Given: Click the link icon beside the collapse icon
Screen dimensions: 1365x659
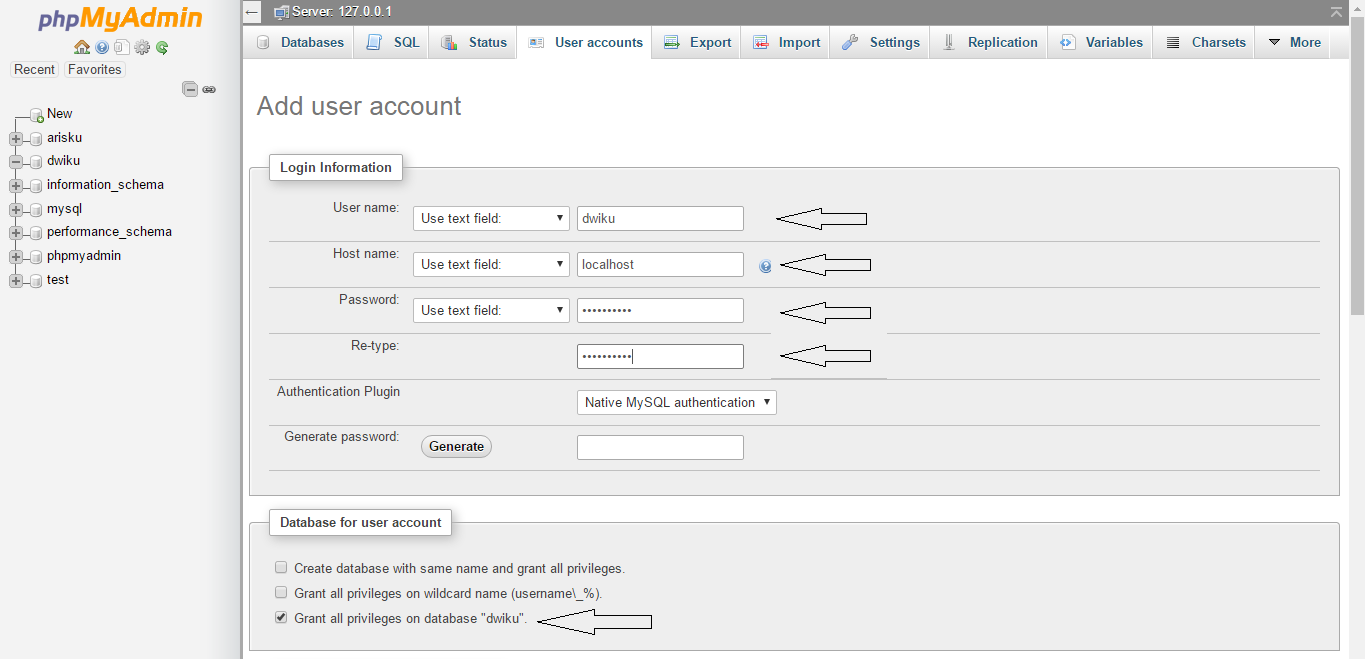Looking at the screenshot, I should tap(209, 89).
